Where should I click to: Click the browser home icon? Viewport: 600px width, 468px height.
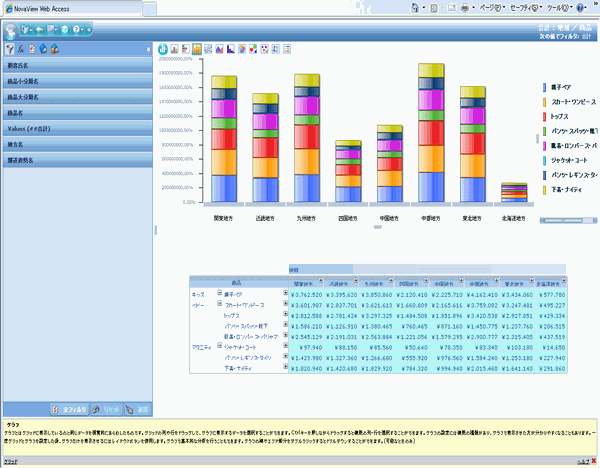415,8
